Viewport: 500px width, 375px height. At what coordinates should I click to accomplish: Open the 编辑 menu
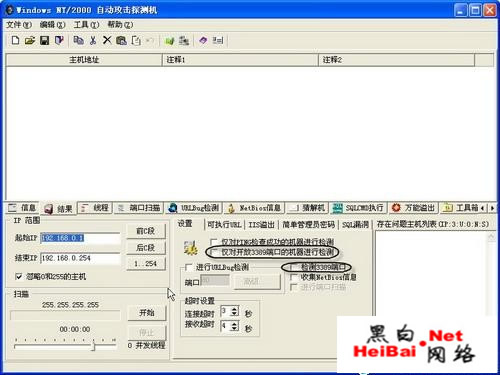pyautogui.click(x=52, y=25)
